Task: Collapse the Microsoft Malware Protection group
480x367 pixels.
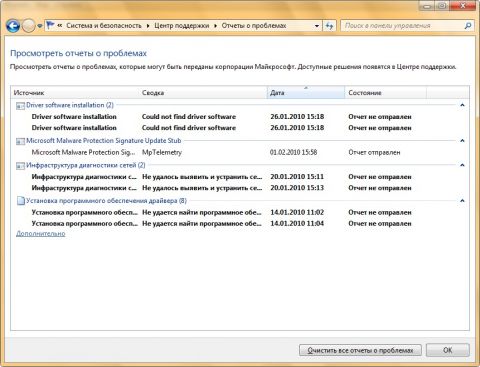Action: pyautogui.click(x=462, y=141)
